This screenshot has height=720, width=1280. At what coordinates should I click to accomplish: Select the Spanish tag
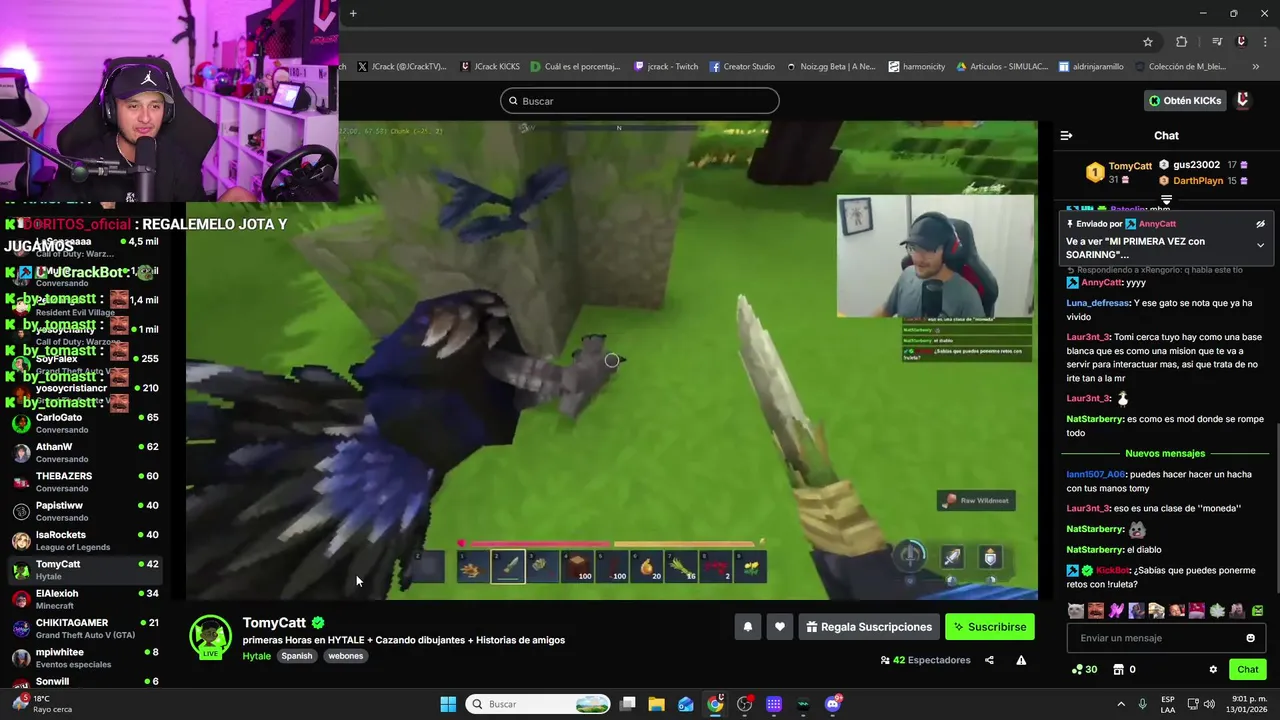coord(297,656)
